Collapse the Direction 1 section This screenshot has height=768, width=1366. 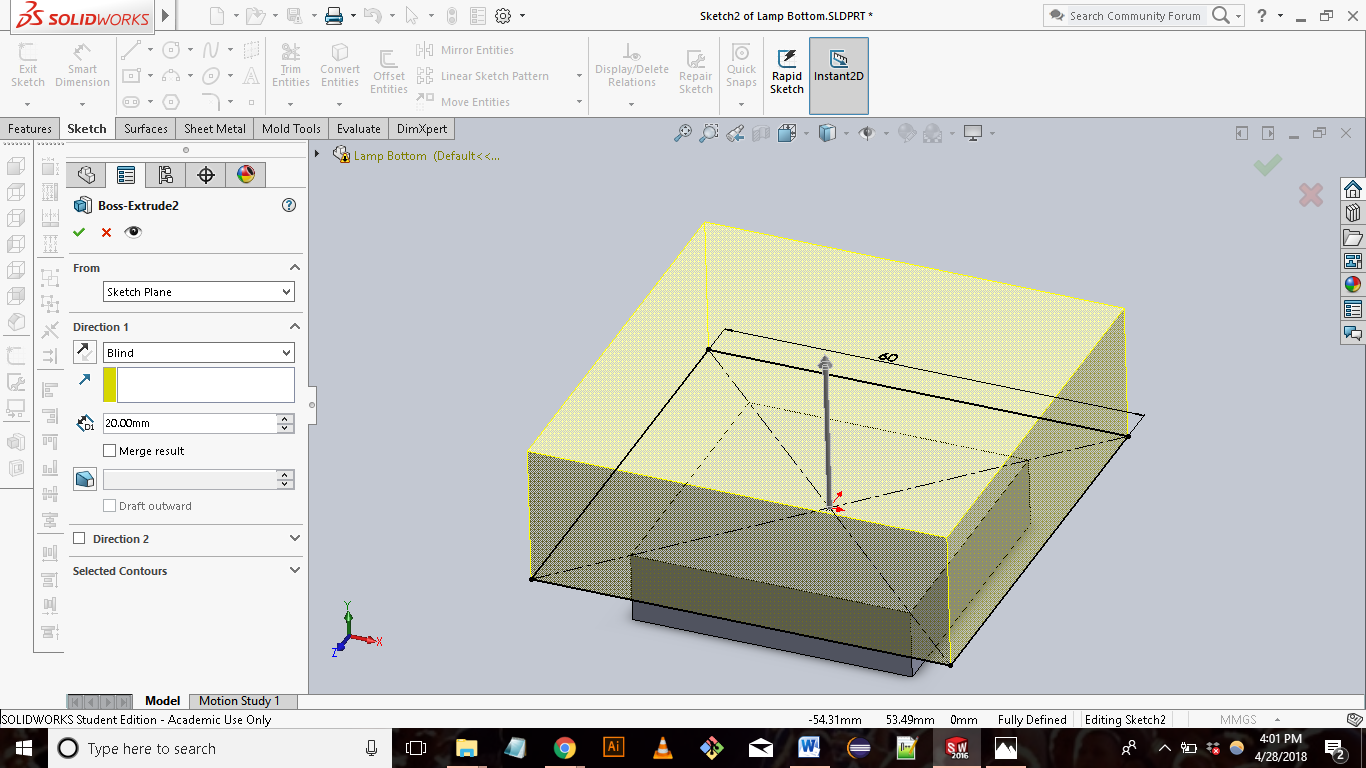point(295,327)
